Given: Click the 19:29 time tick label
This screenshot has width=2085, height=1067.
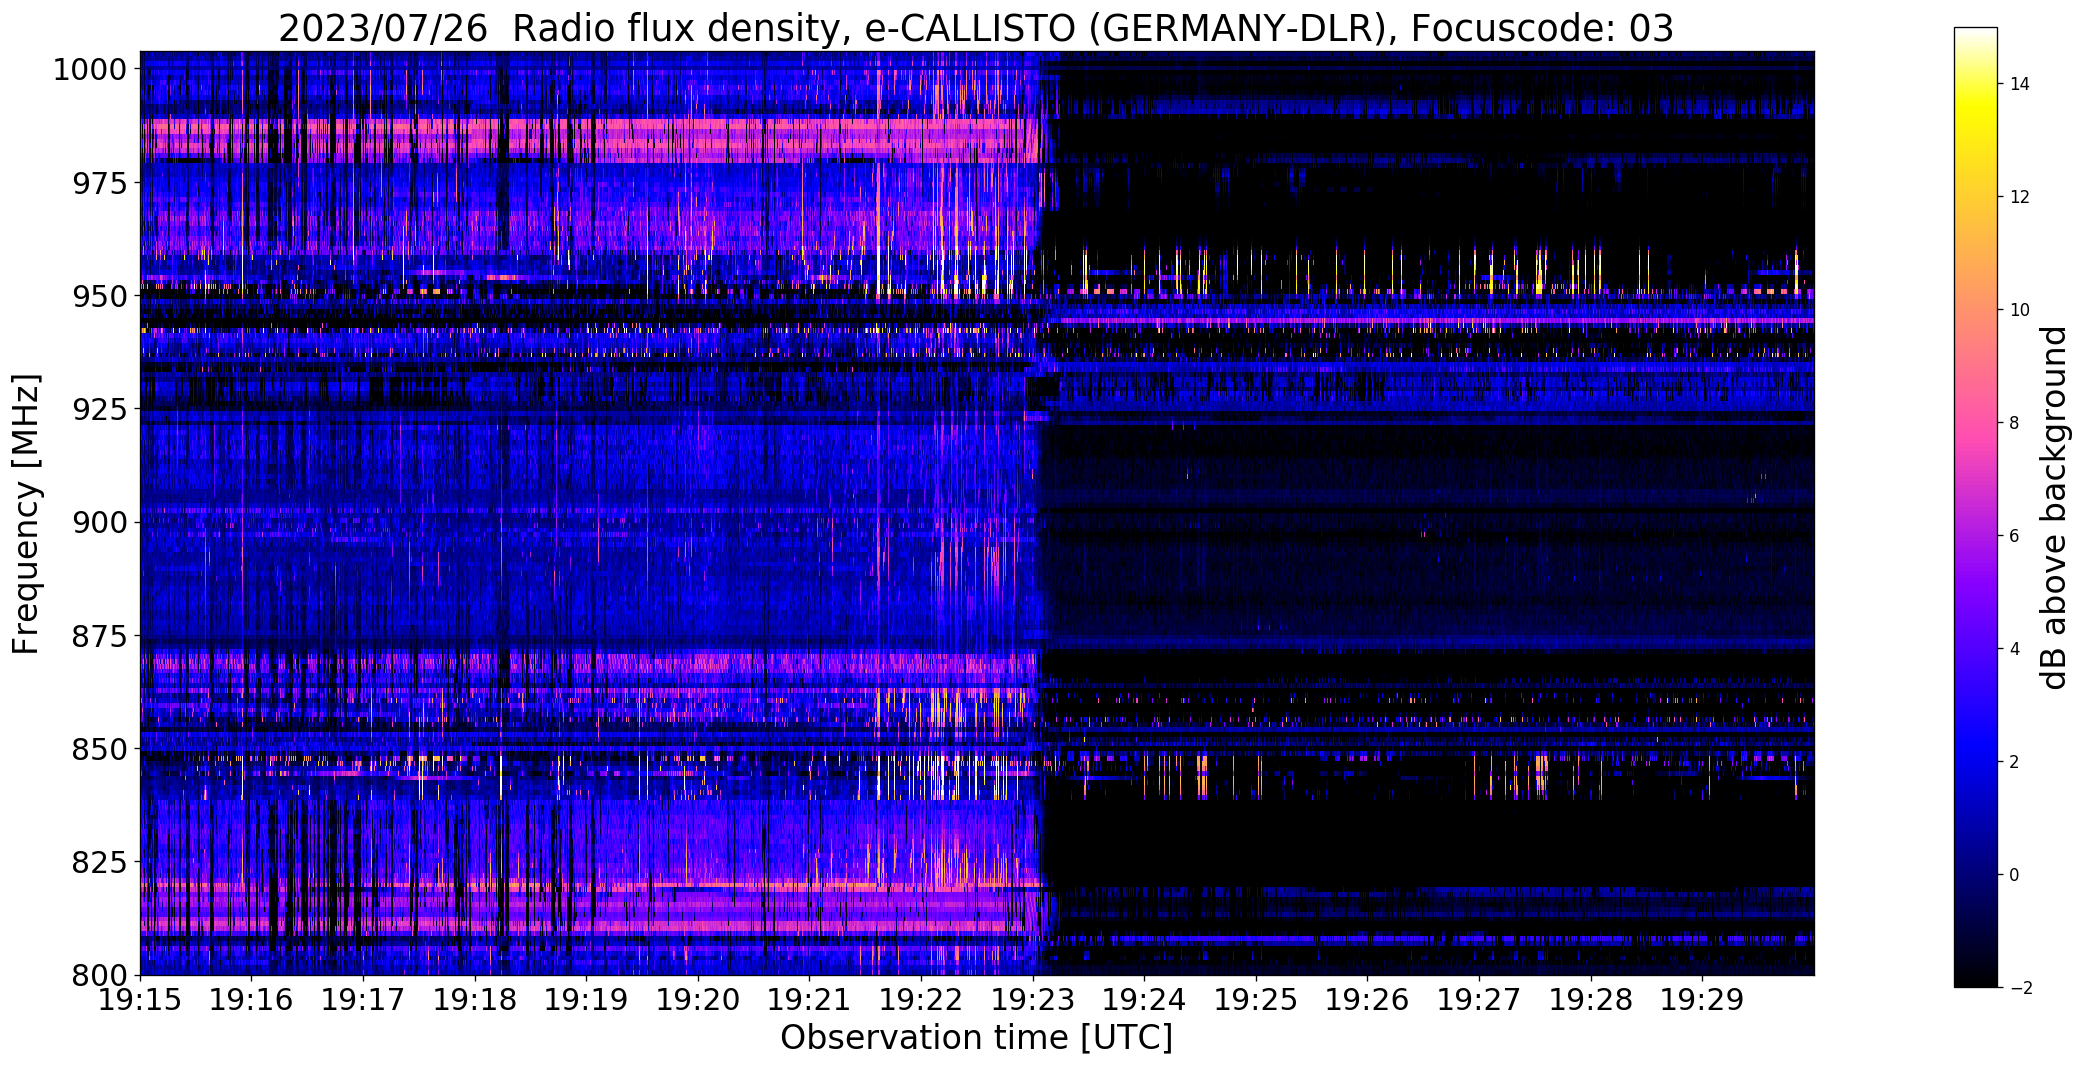Looking at the screenshot, I should tap(1703, 1000).
